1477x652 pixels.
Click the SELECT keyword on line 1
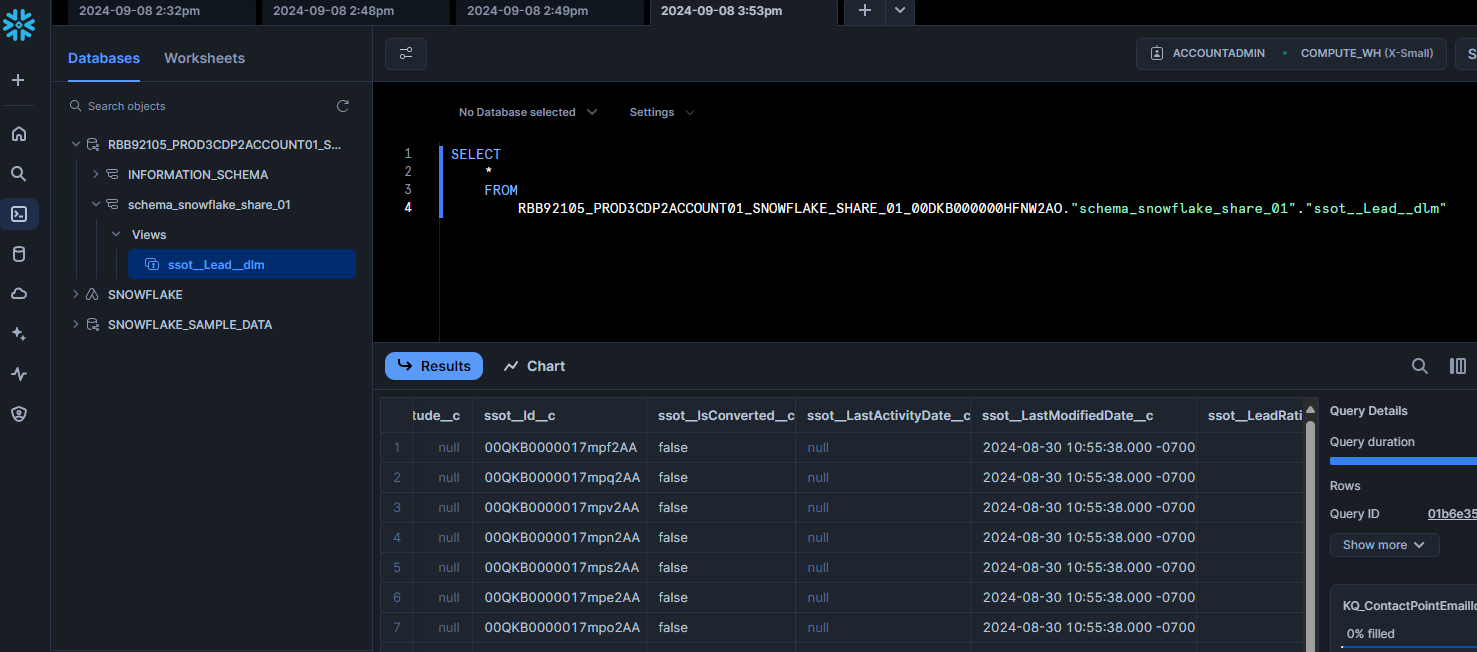[x=476, y=154]
